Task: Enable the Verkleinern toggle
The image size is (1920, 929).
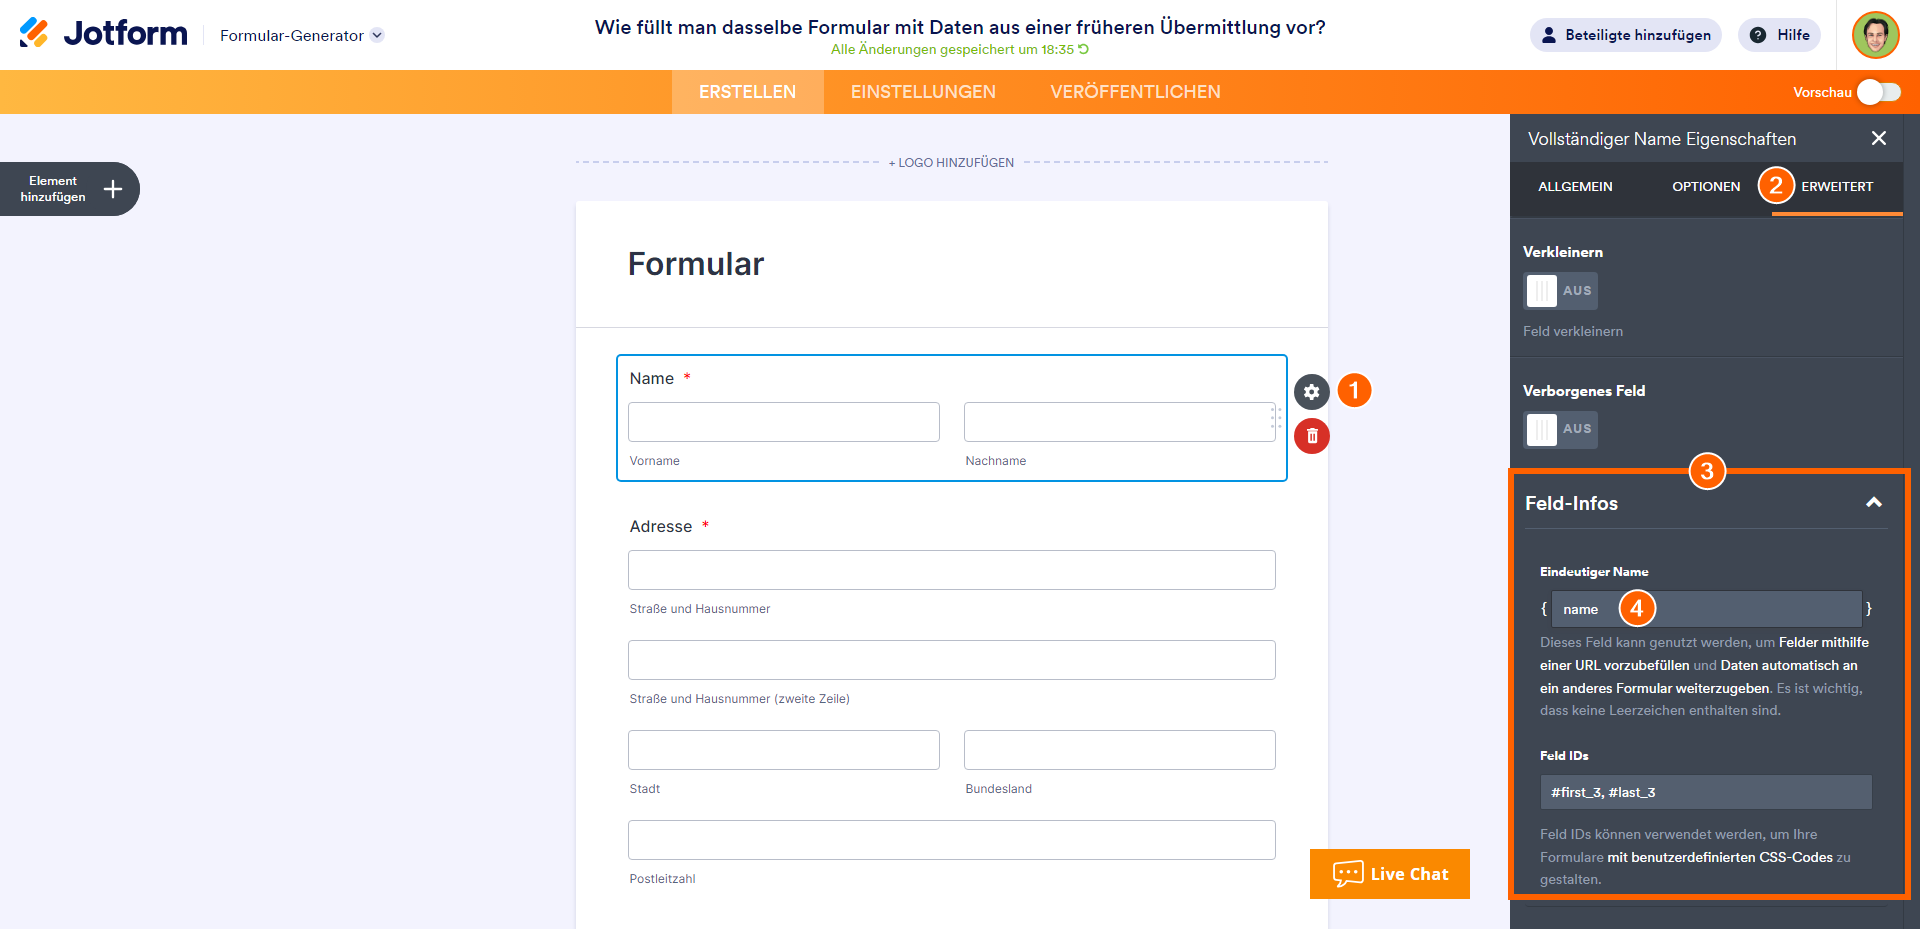Action: 1559,291
